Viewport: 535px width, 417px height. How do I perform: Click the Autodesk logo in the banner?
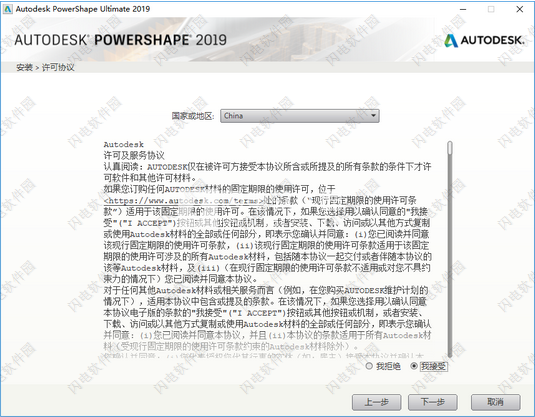[485, 40]
